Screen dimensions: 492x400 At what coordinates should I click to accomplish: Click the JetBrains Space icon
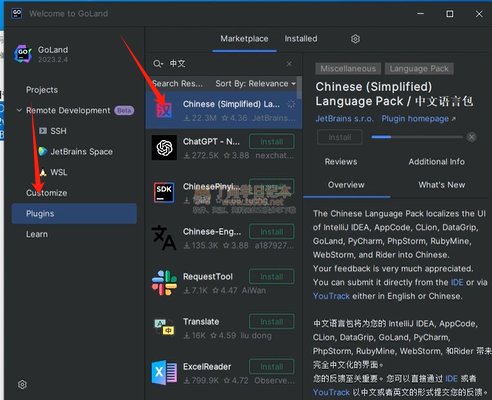point(43,152)
